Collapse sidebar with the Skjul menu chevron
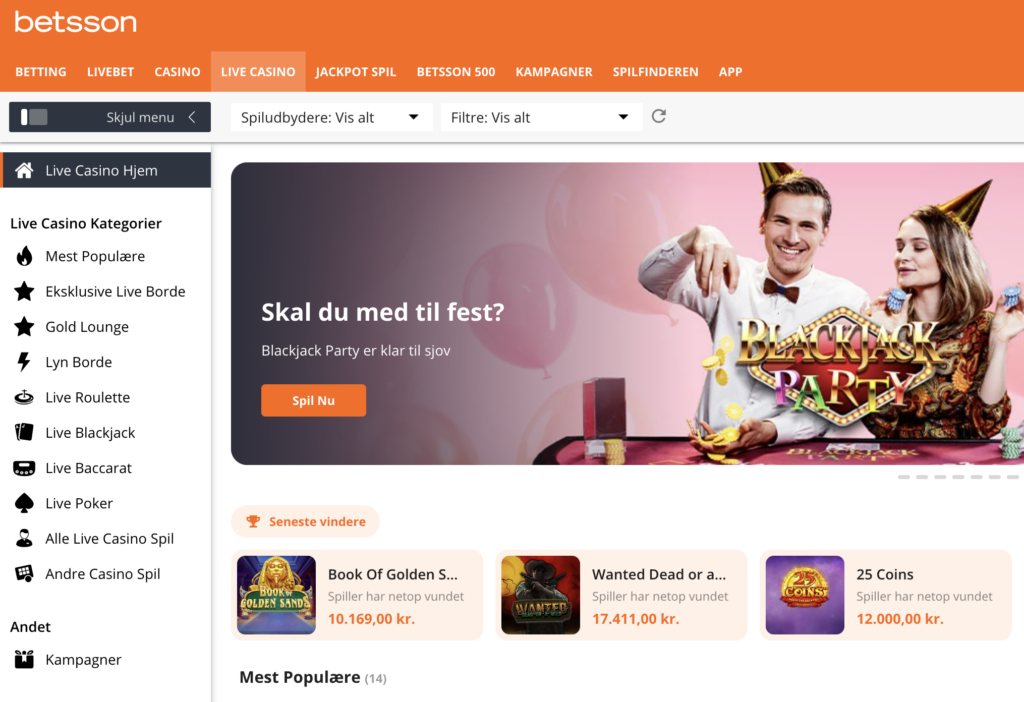The image size is (1024, 702). 192,117
